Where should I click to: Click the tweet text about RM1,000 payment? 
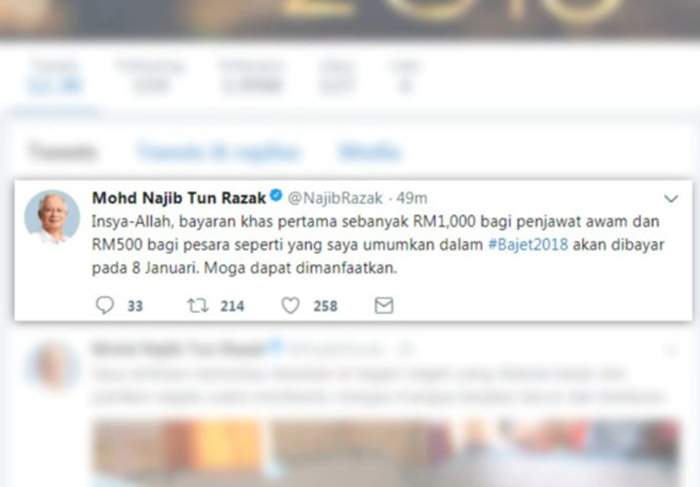[x=378, y=245]
